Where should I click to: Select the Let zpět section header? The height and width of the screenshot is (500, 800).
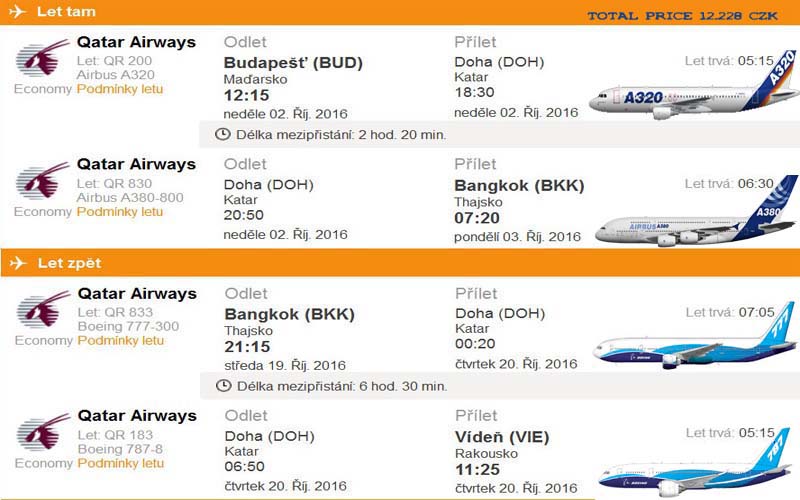pyautogui.click(x=400, y=263)
